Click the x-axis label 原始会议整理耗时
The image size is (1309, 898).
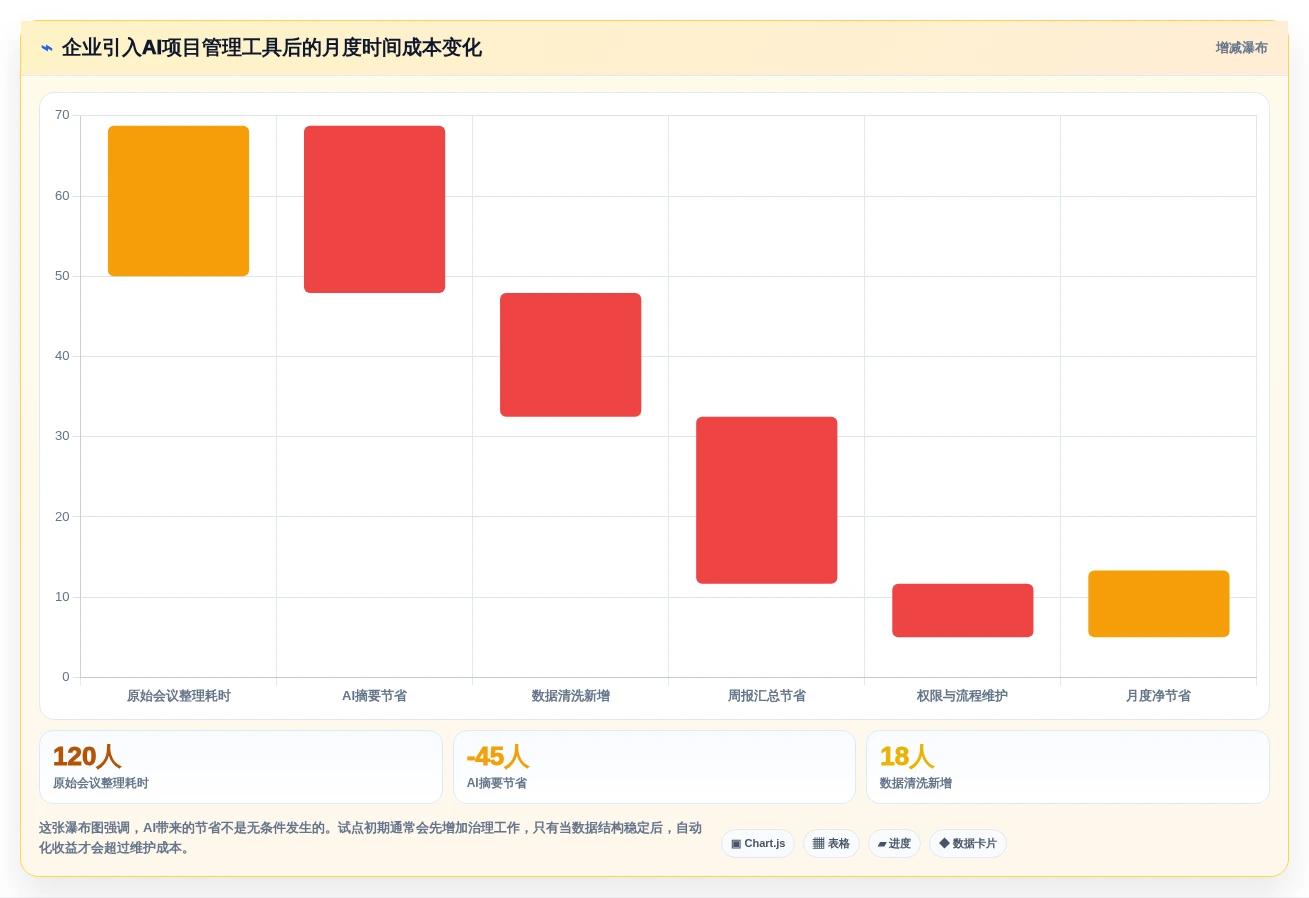click(178, 696)
